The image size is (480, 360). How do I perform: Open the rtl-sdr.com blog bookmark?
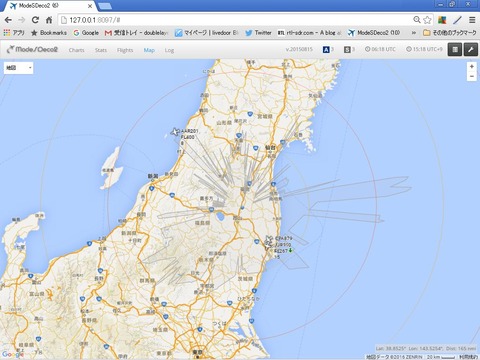coord(309,33)
